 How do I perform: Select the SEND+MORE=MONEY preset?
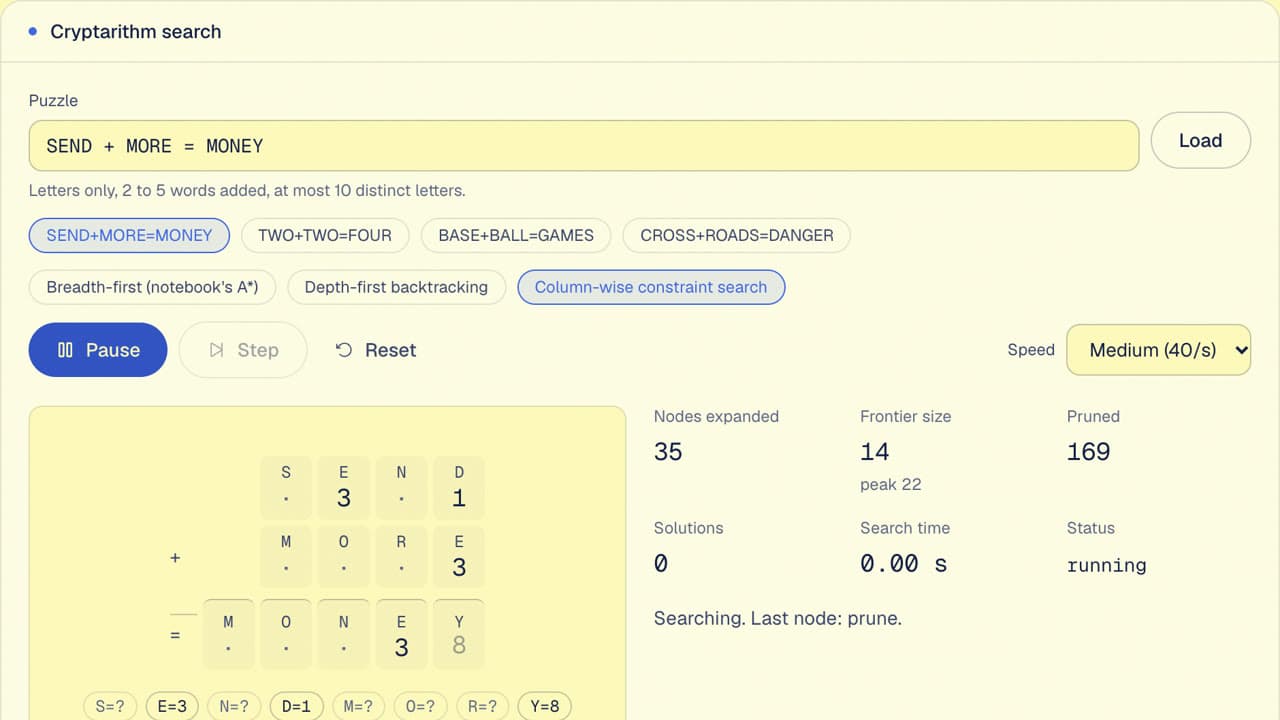tap(129, 236)
